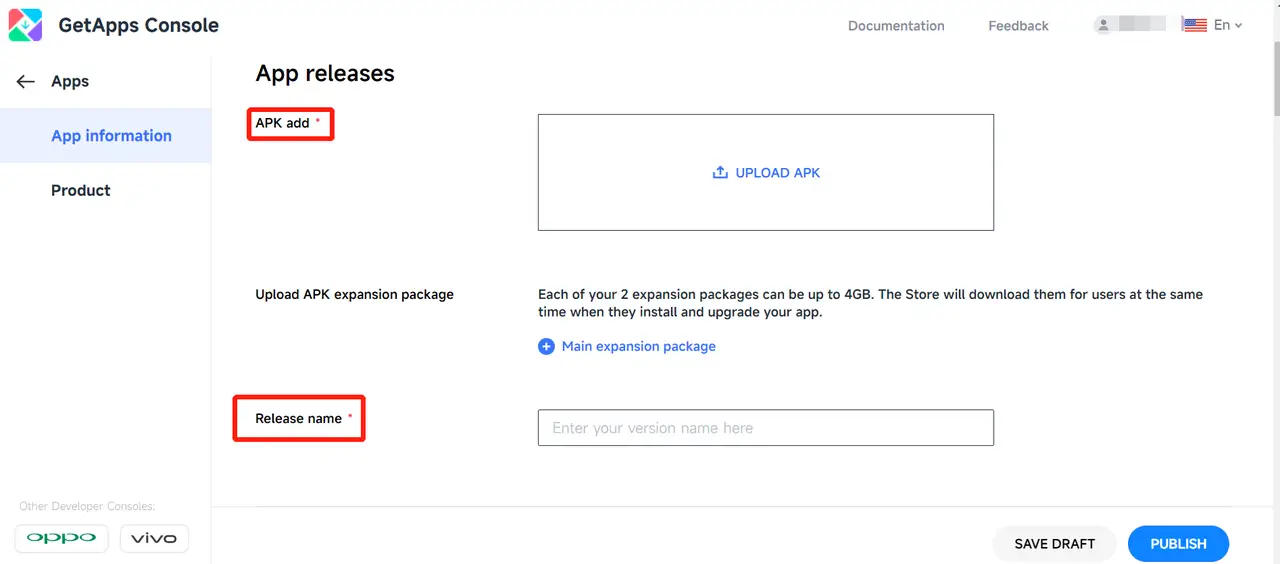Focus the Release name version input field
The image size is (1280, 564).
[765, 428]
